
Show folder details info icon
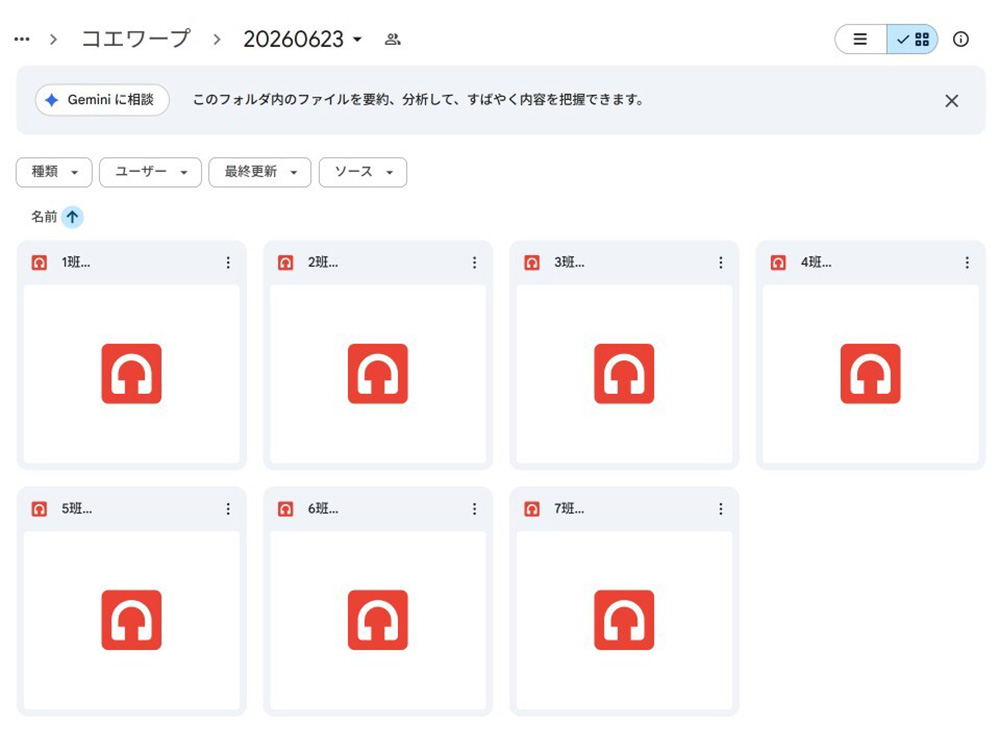[x=961, y=40]
